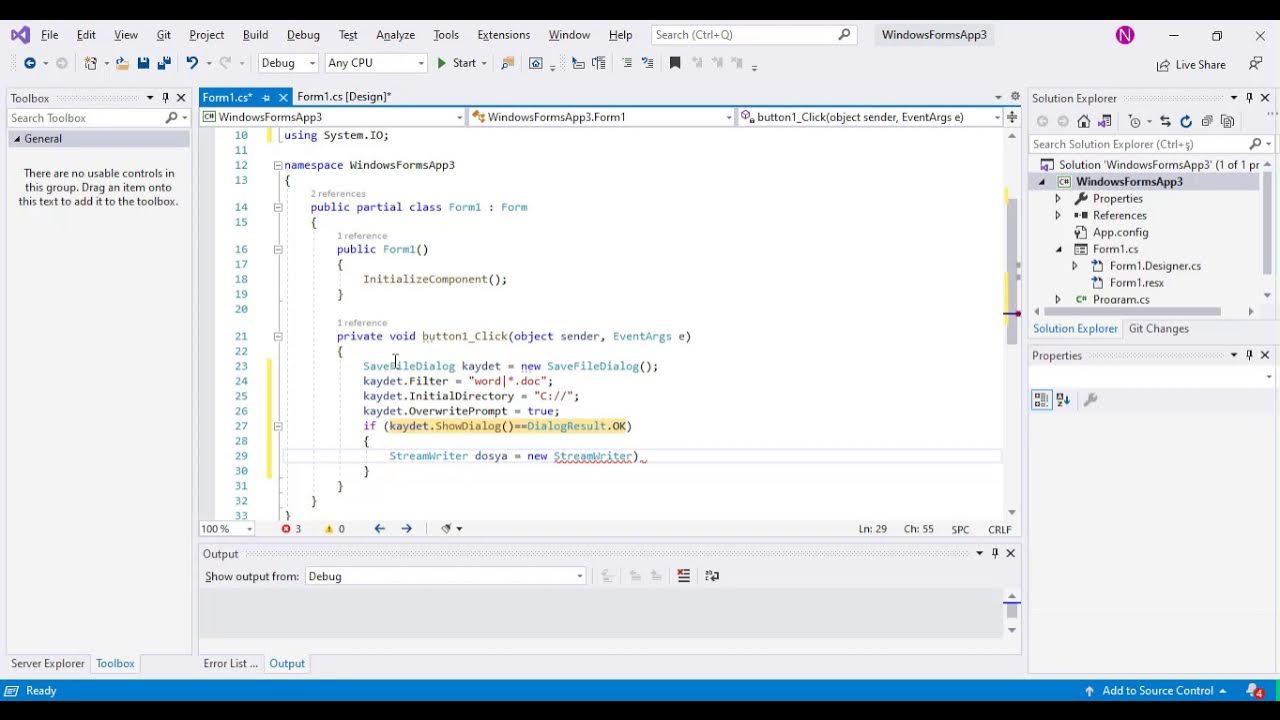
Task: Expand the Properties node in Solution Explorer
Action: (x=1058, y=198)
